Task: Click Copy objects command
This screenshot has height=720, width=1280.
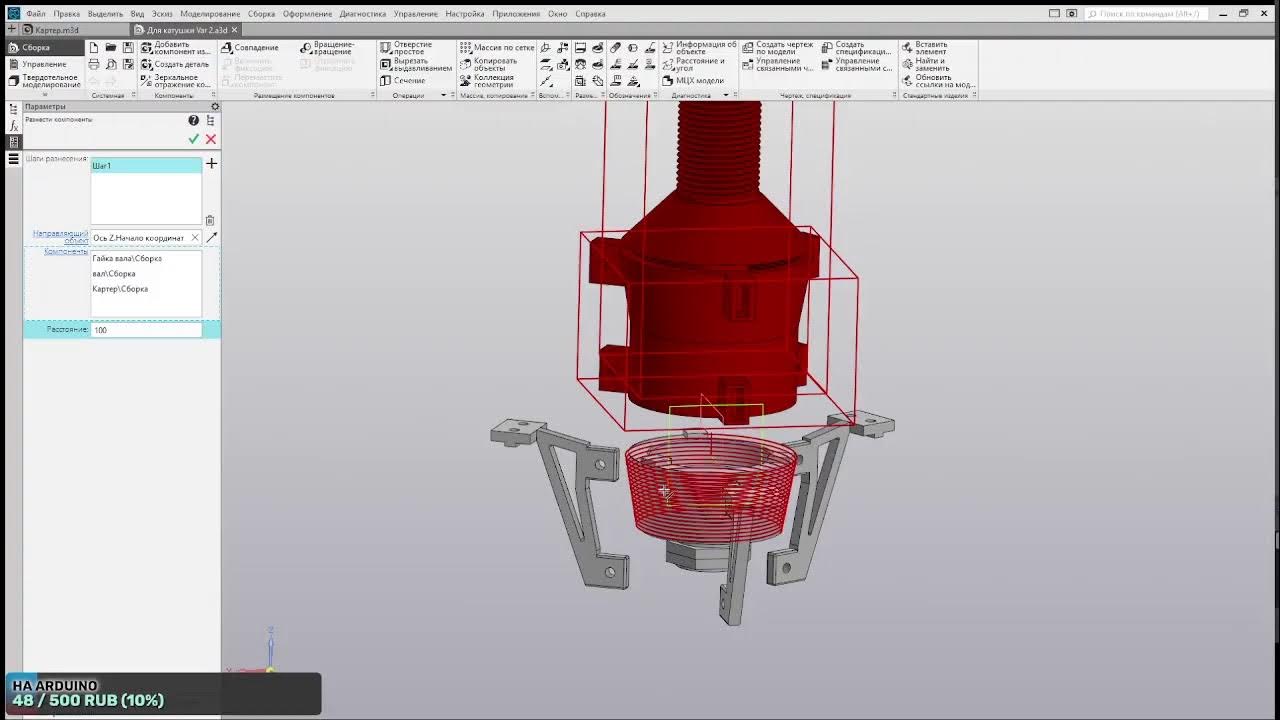Action: pos(488,64)
